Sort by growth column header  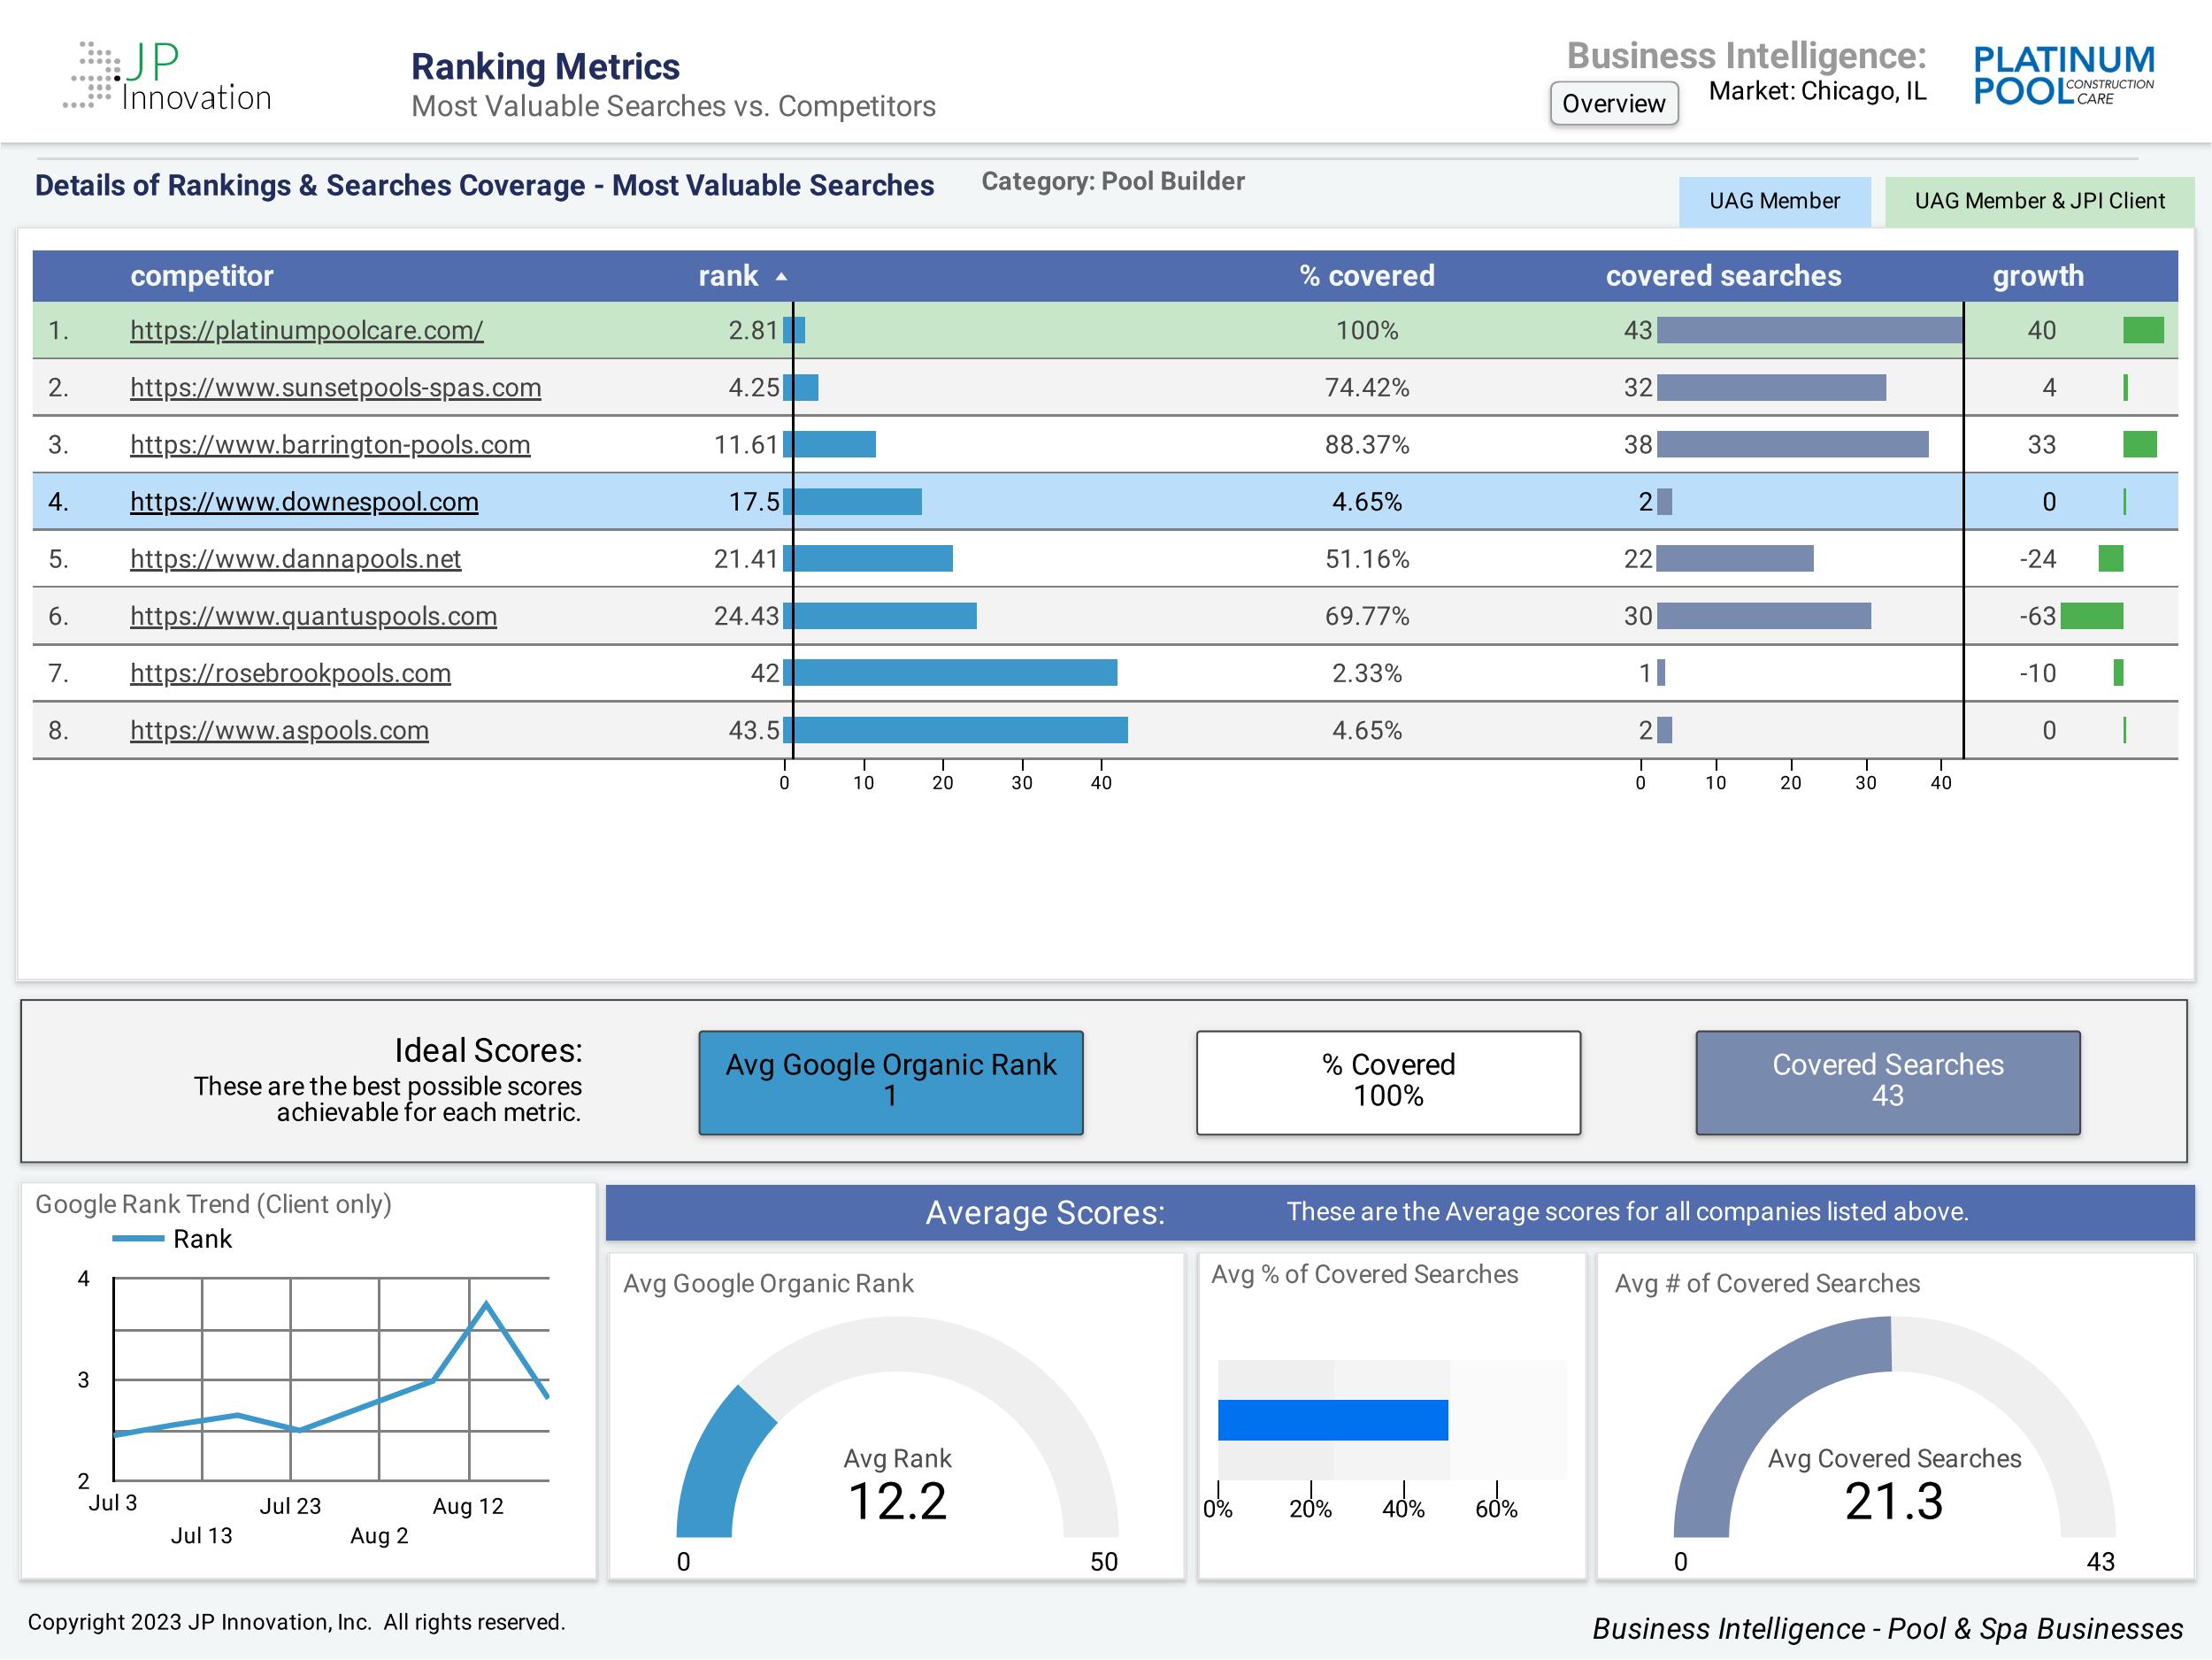(2037, 275)
